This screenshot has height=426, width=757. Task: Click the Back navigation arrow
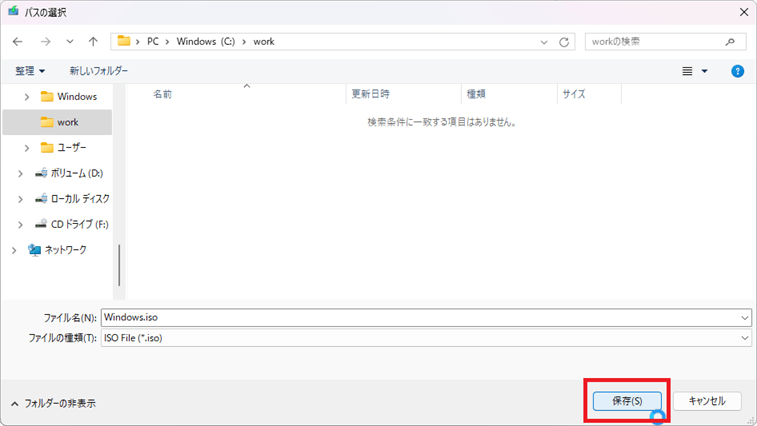(x=17, y=42)
